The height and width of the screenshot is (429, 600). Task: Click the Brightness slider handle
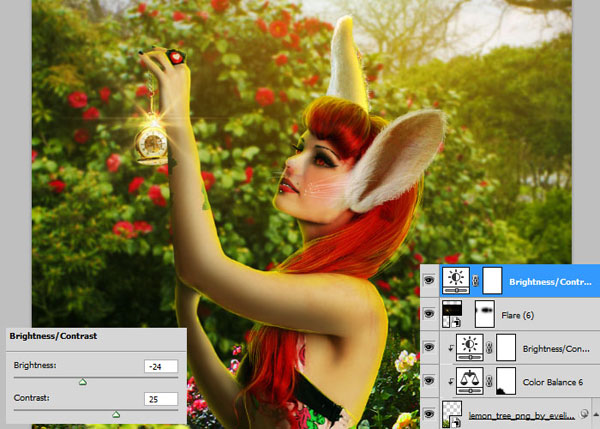point(83,382)
